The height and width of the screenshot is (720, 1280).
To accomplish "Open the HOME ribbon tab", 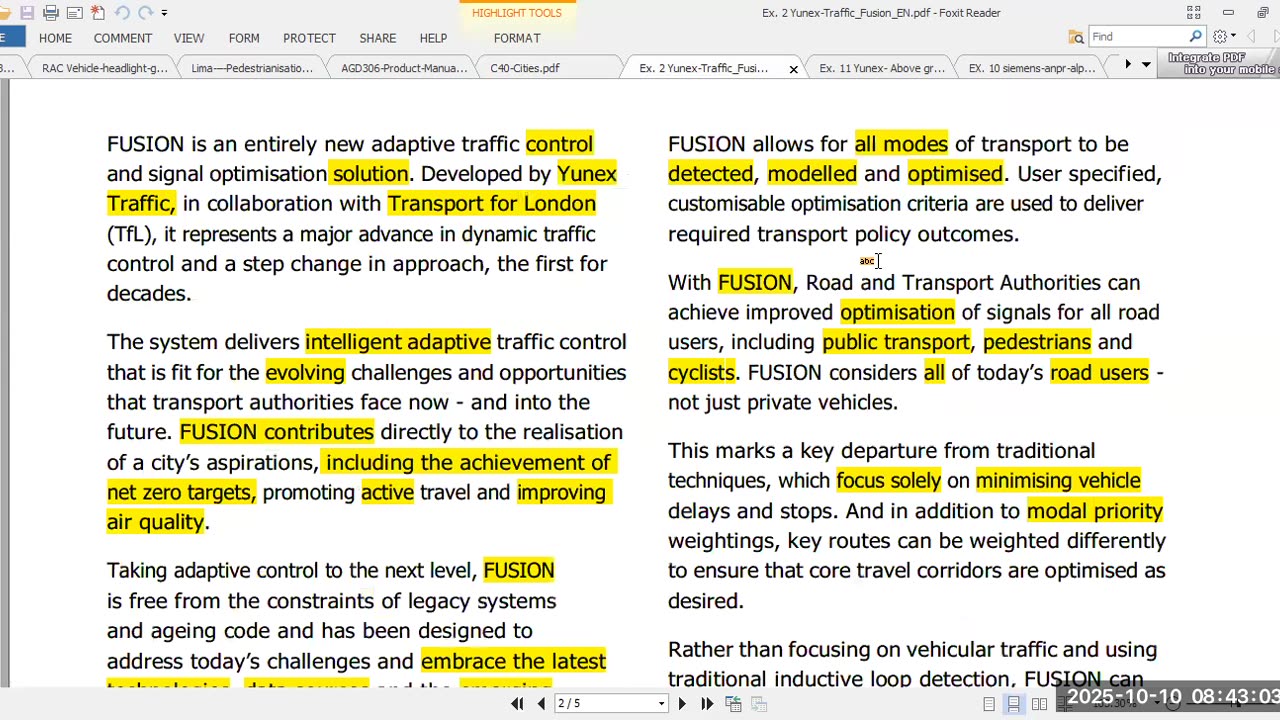I will 55,38.
